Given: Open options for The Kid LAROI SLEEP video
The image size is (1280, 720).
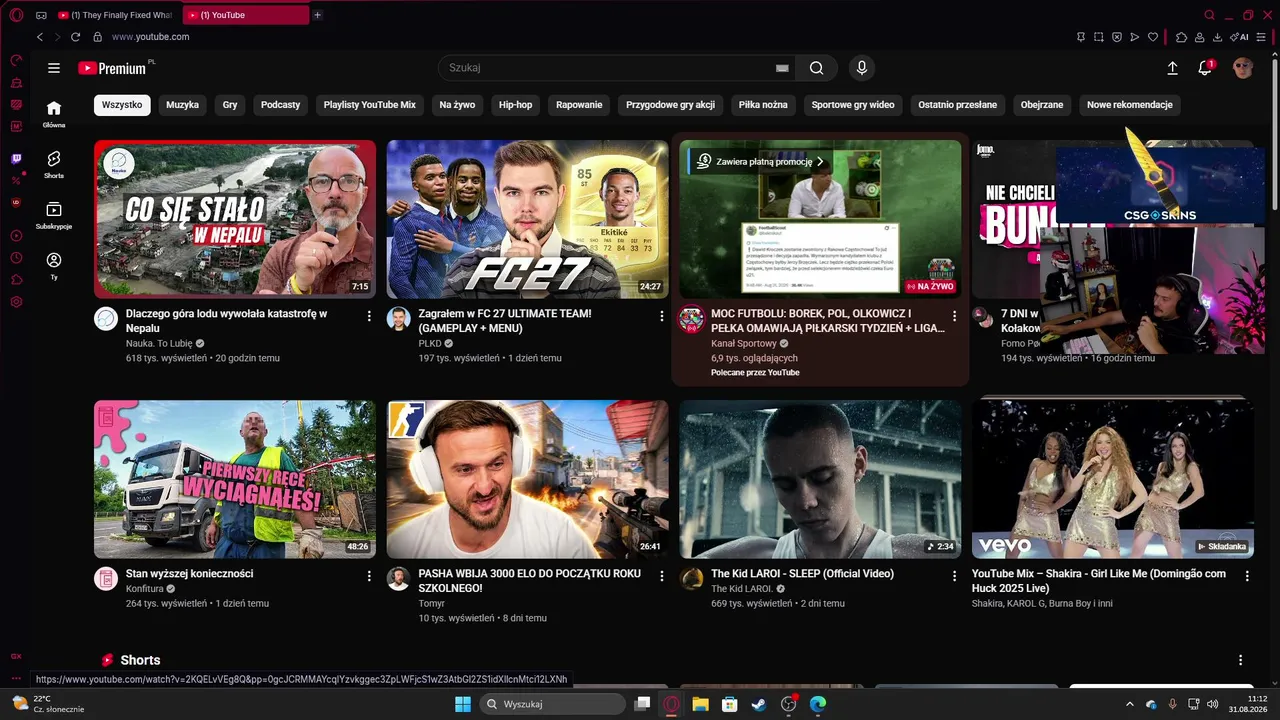Looking at the screenshot, I should pos(954,576).
